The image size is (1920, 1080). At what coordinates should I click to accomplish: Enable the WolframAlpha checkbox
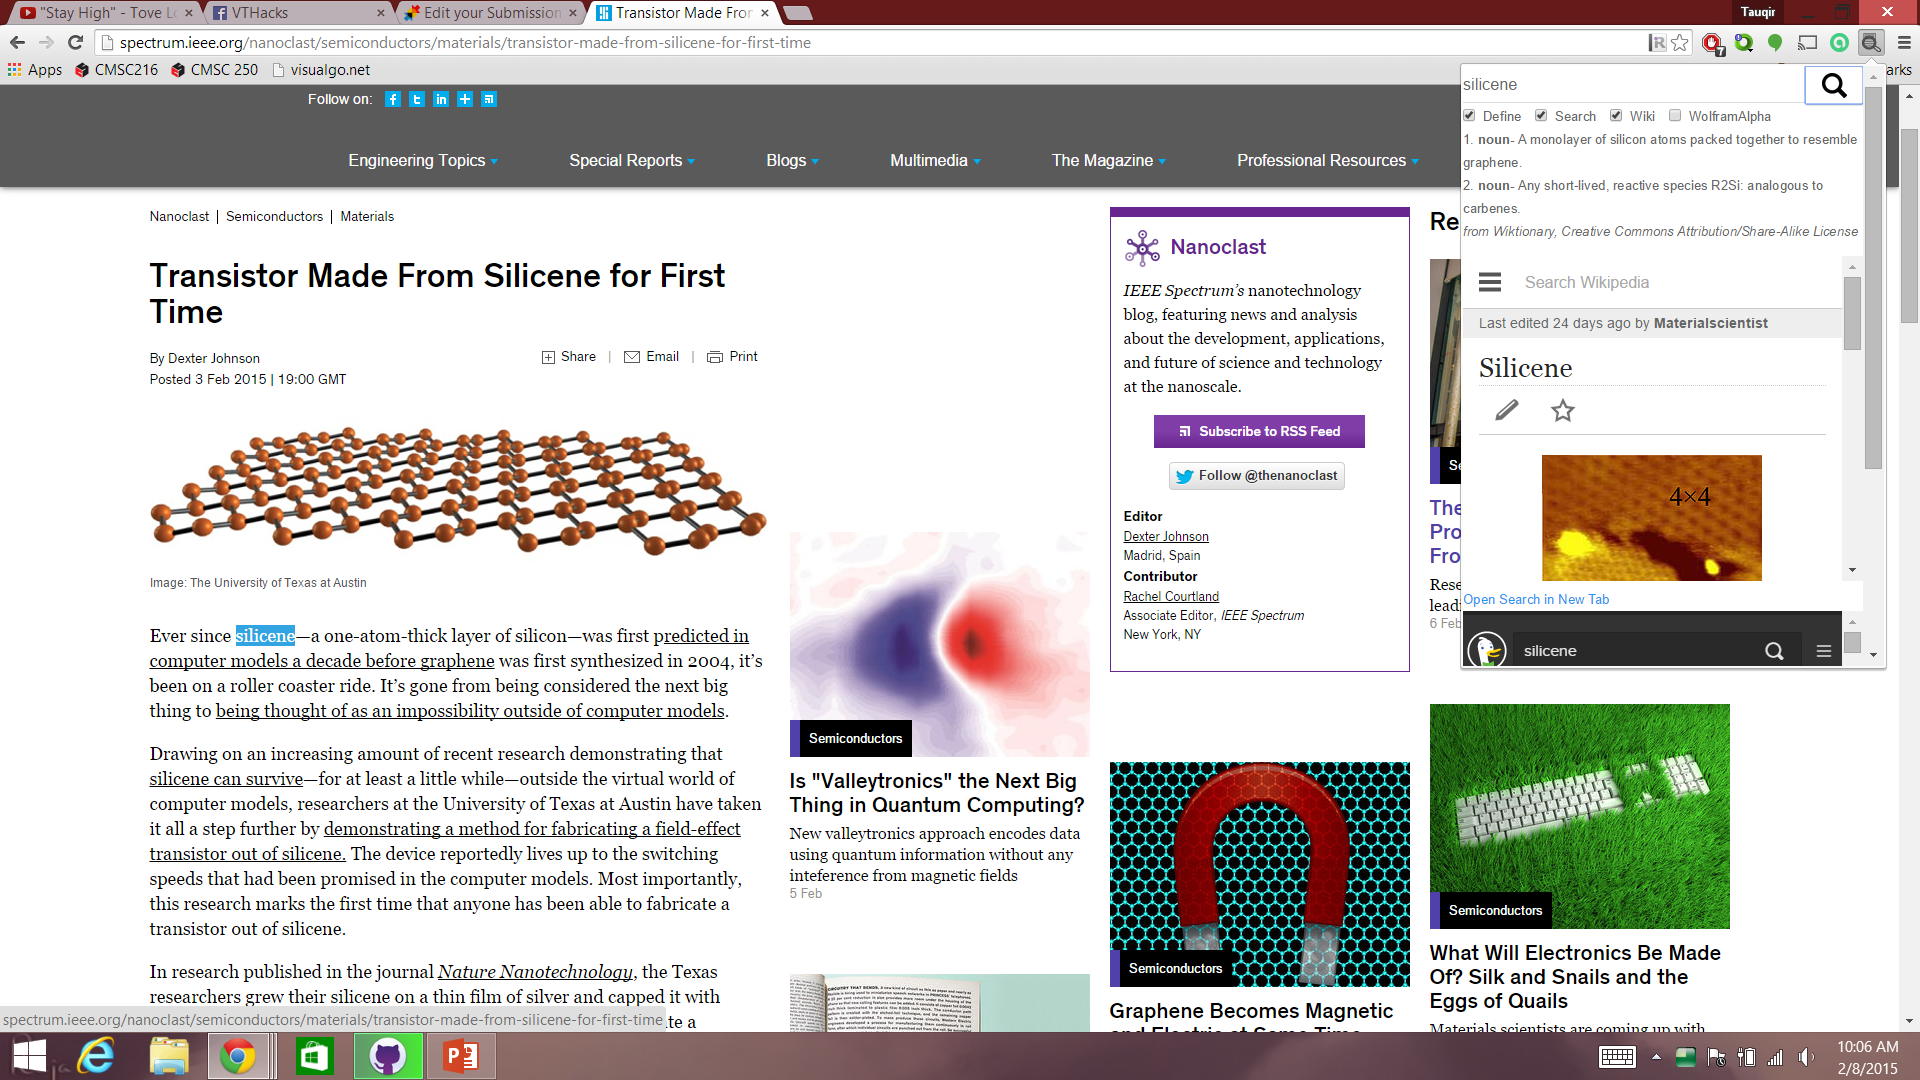coord(1675,116)
